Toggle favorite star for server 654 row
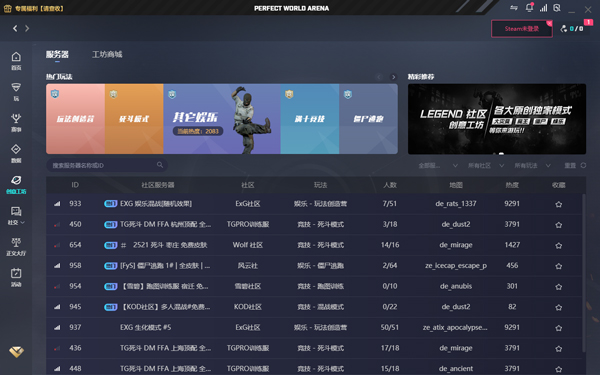This screenshot has height=375, width=600. click(x=558, y=245)
